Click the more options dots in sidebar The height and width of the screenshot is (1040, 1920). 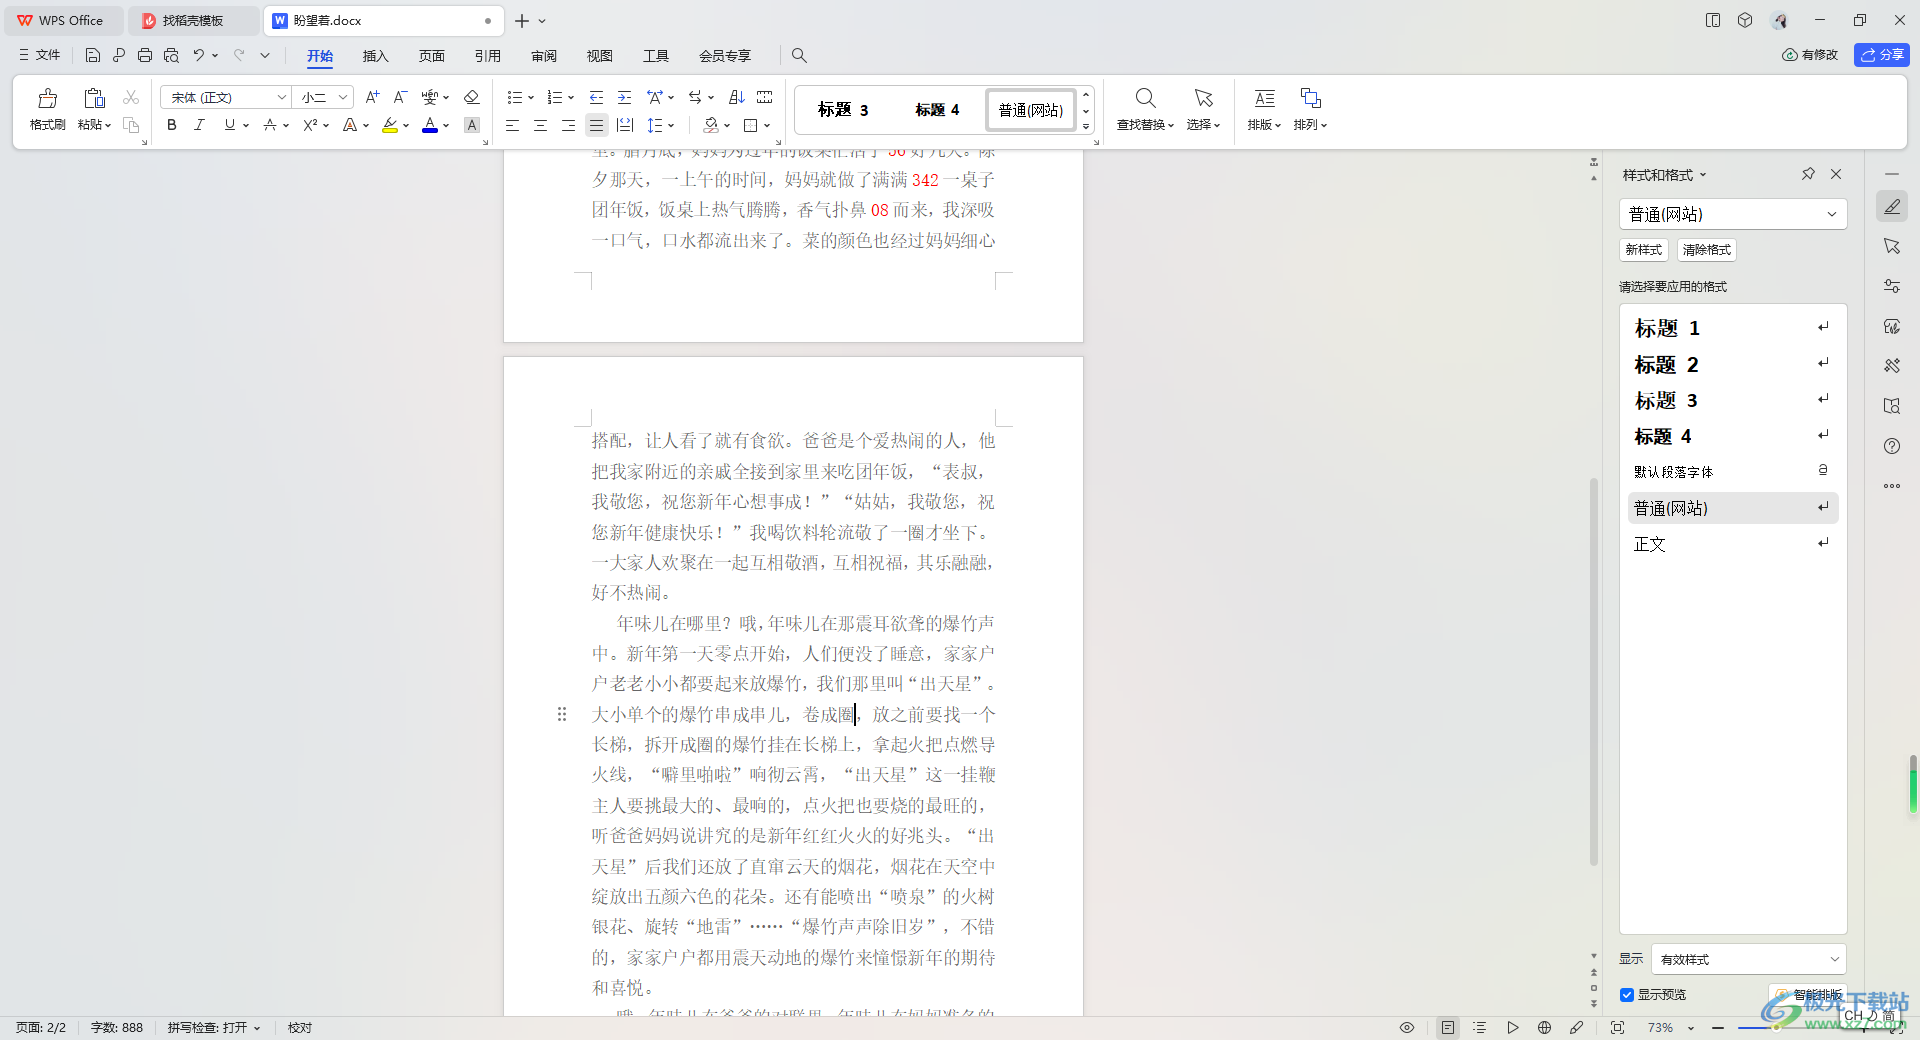(1892, 486)
